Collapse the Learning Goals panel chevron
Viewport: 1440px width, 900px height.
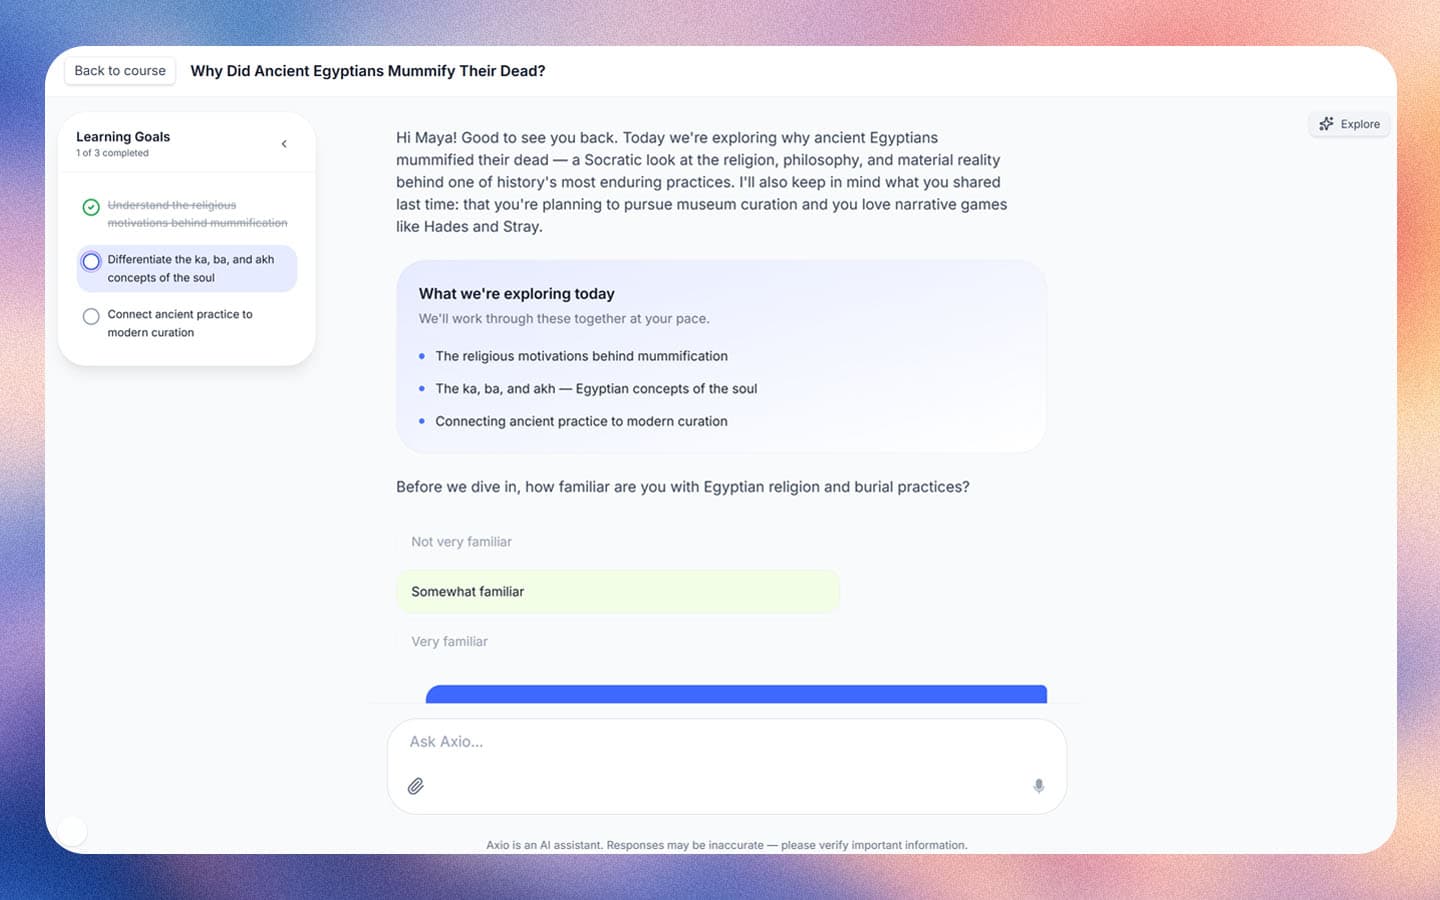[284, 144]
